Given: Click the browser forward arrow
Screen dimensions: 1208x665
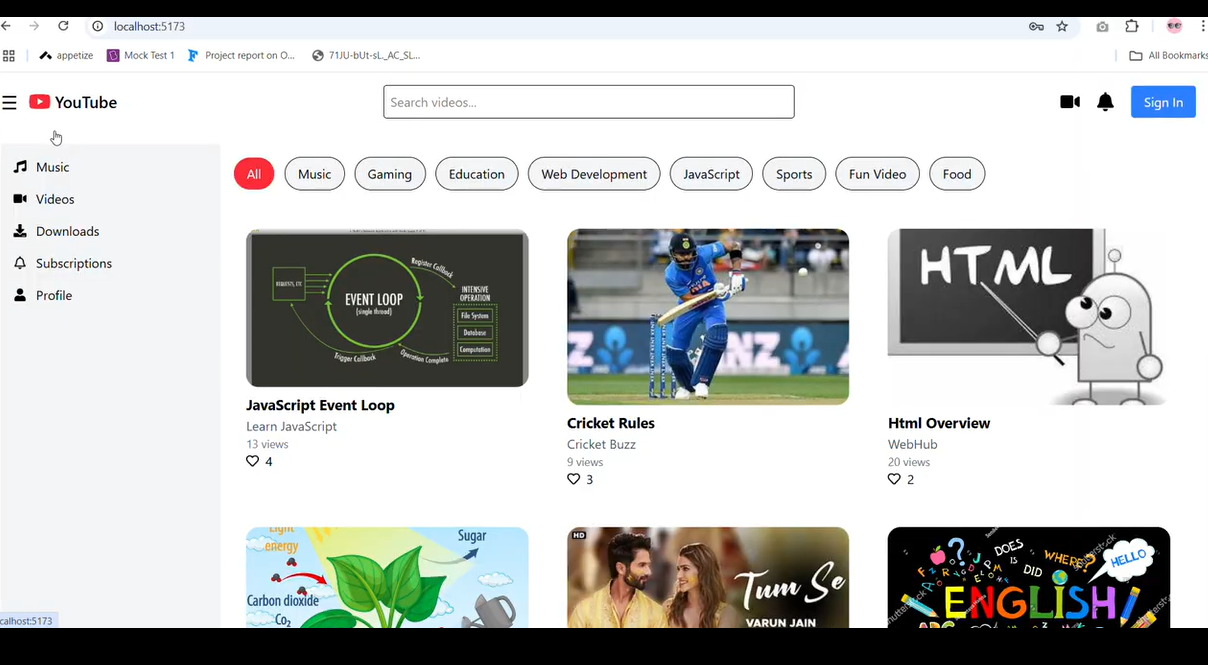Looking at the screenshot, I should (x=34, y=26).
